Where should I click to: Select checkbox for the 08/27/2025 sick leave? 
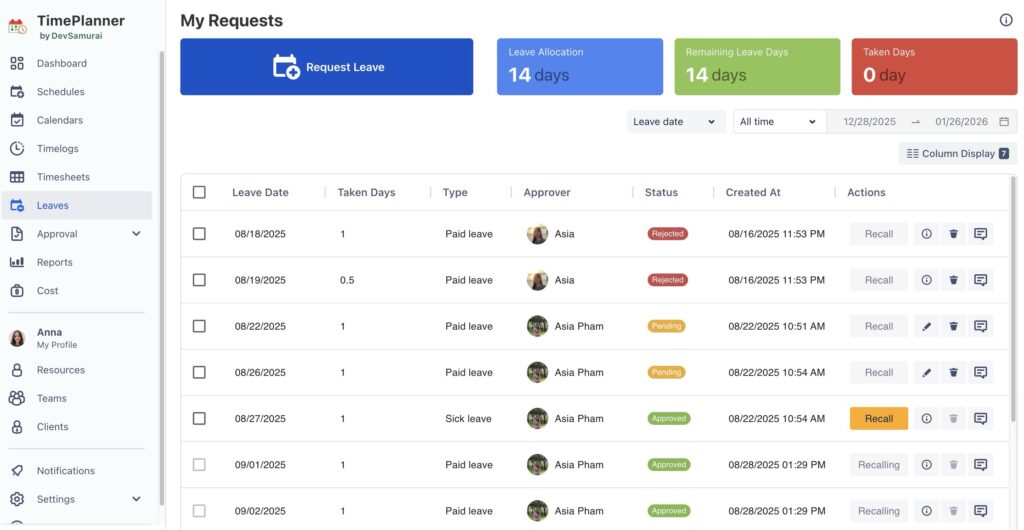(x=199, y=418)
